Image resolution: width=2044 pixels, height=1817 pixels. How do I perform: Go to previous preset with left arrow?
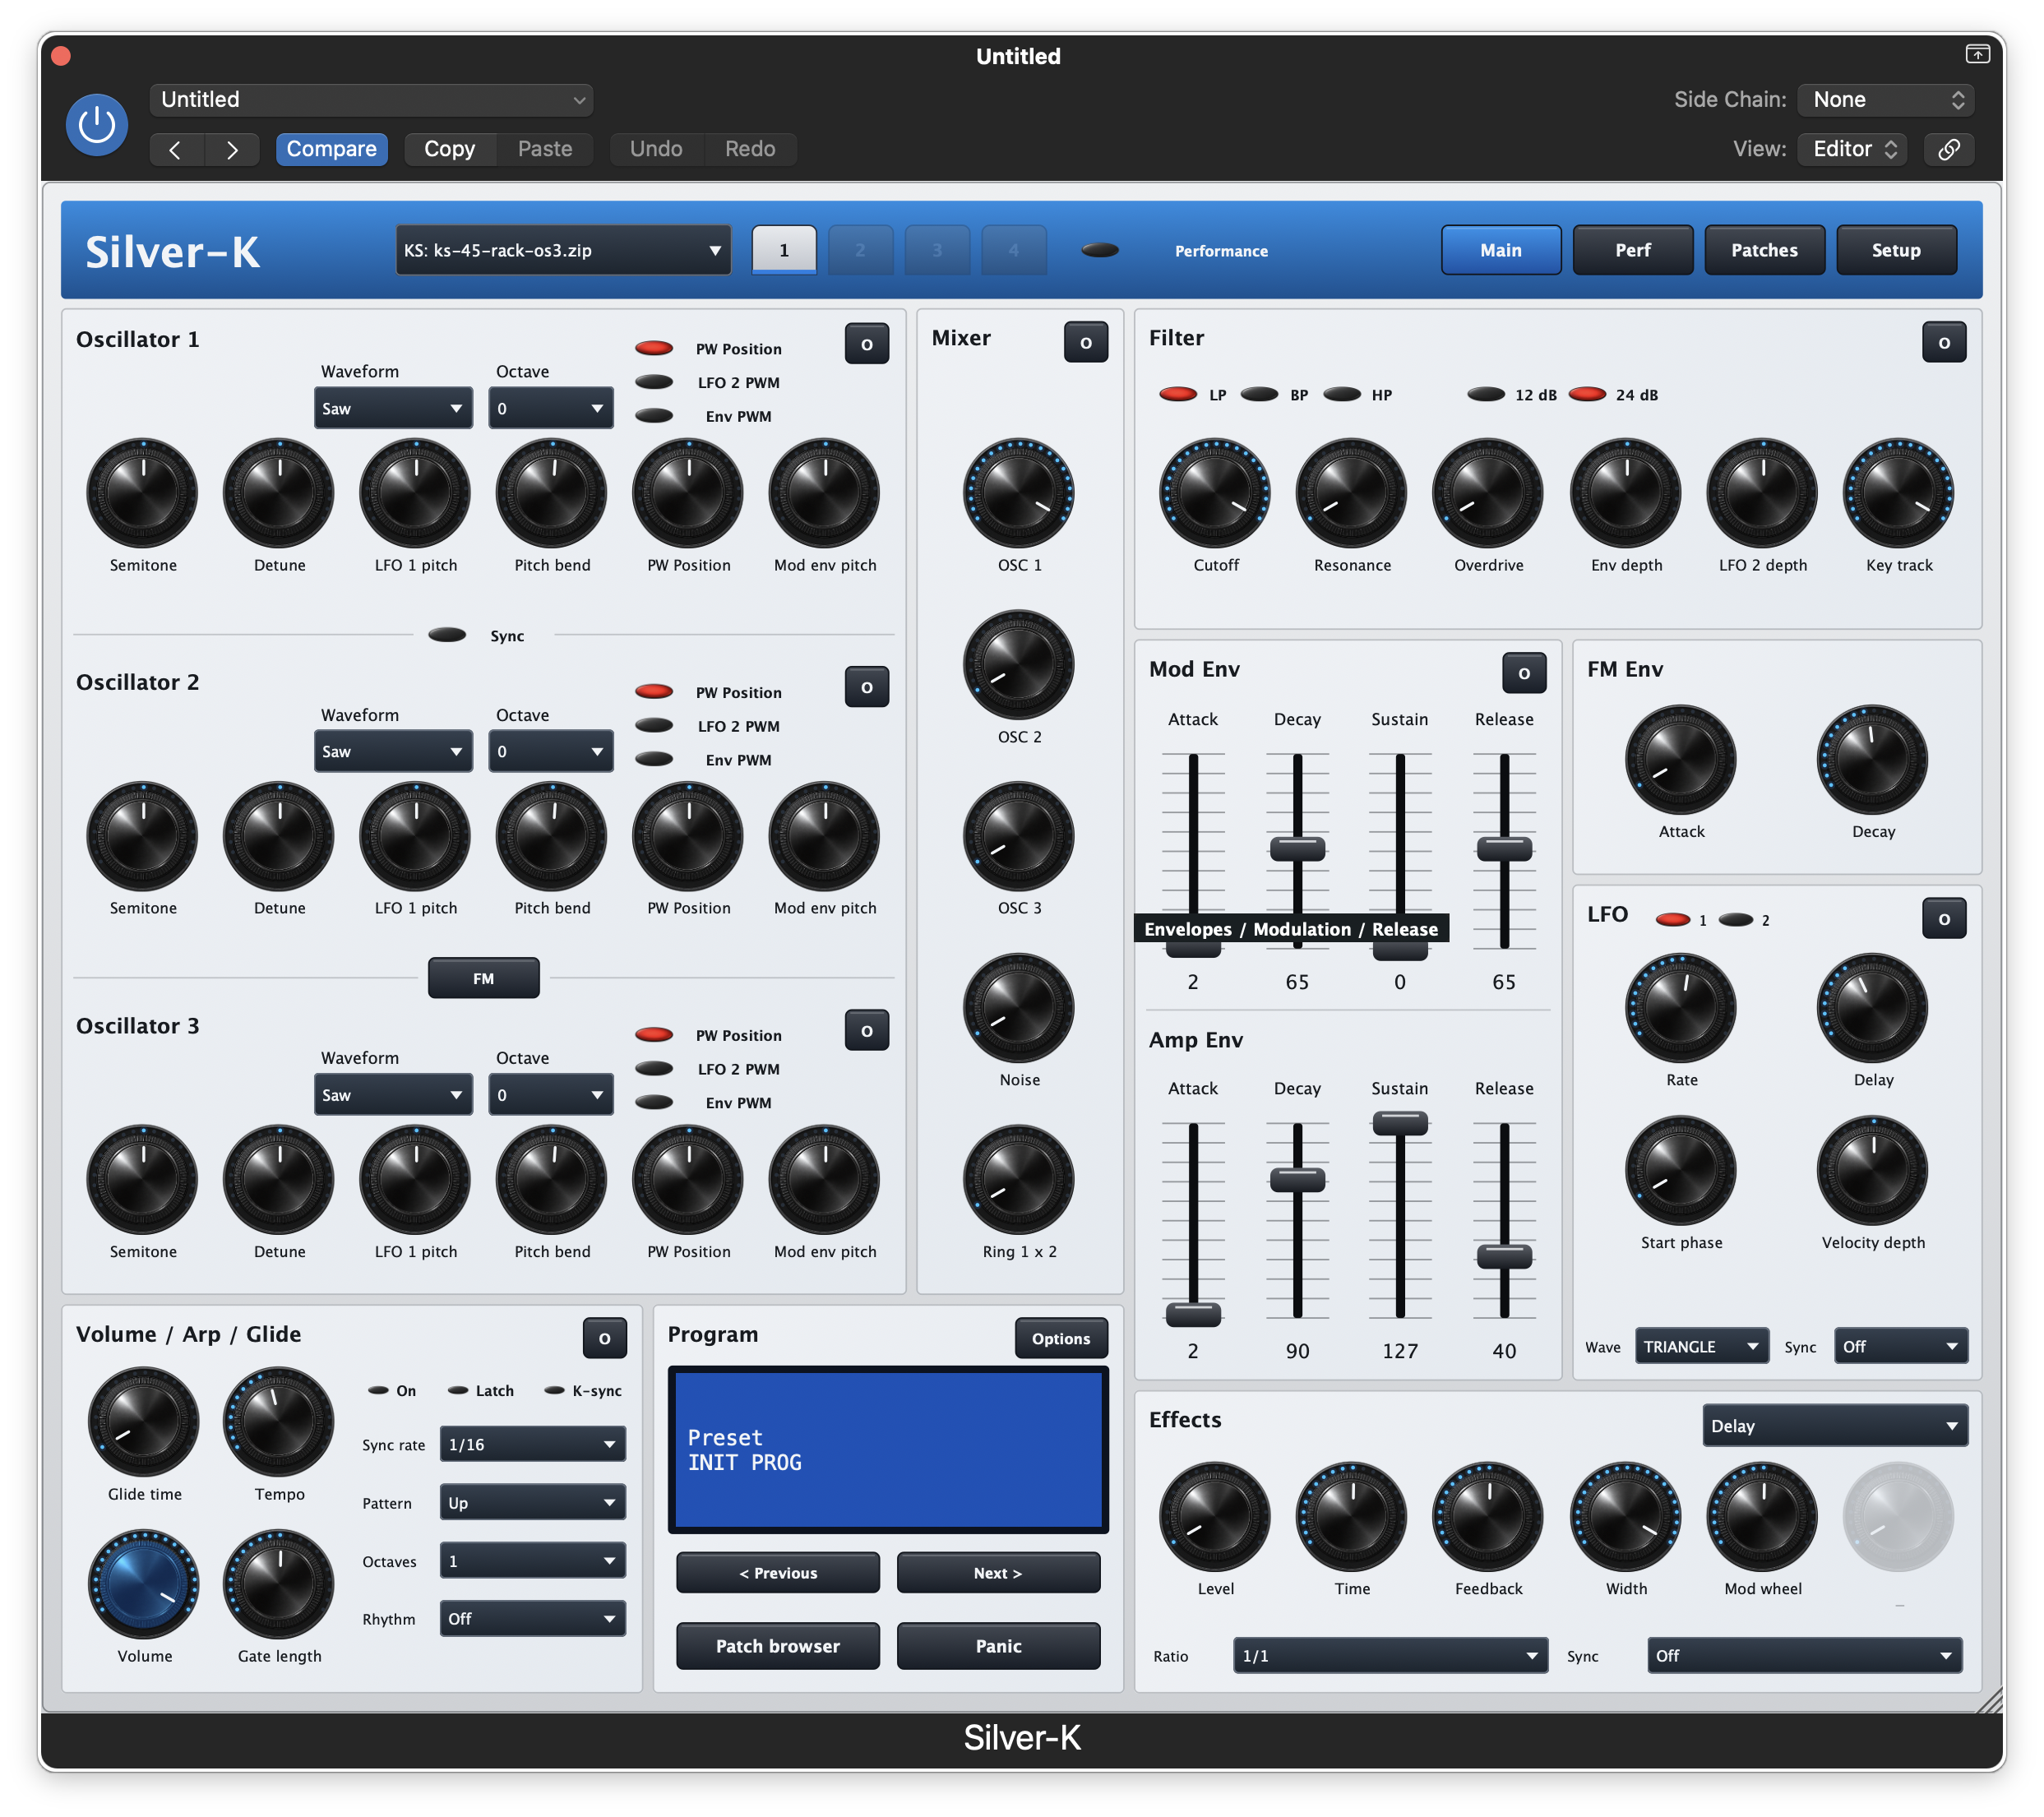click(x=176, y=149)
